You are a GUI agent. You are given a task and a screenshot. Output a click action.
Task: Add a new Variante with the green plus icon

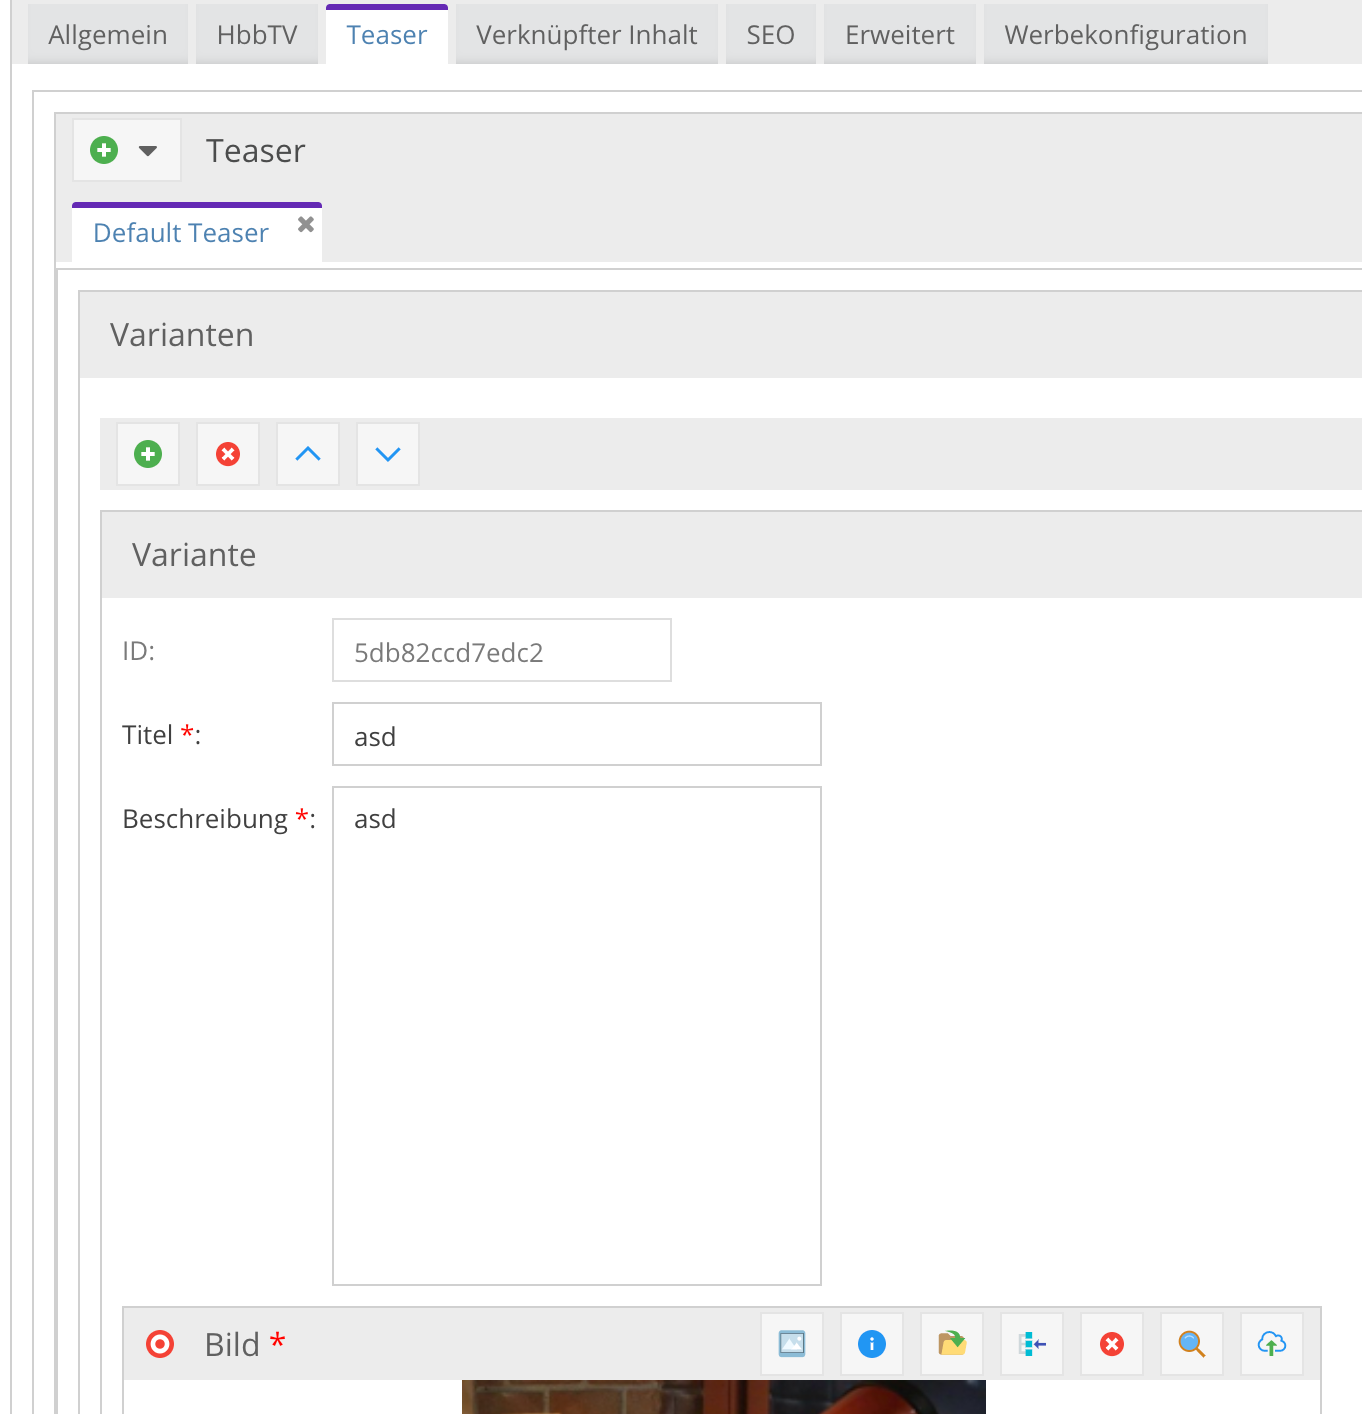click(x=147, y=454)
